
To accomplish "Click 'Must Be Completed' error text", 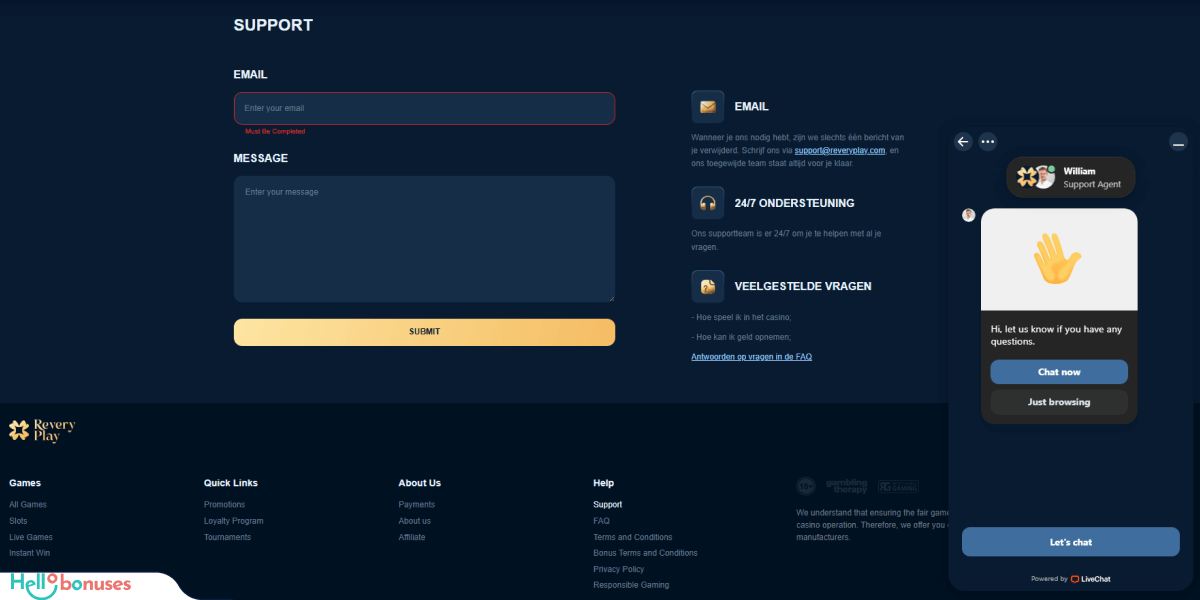I will coord(275,131).
